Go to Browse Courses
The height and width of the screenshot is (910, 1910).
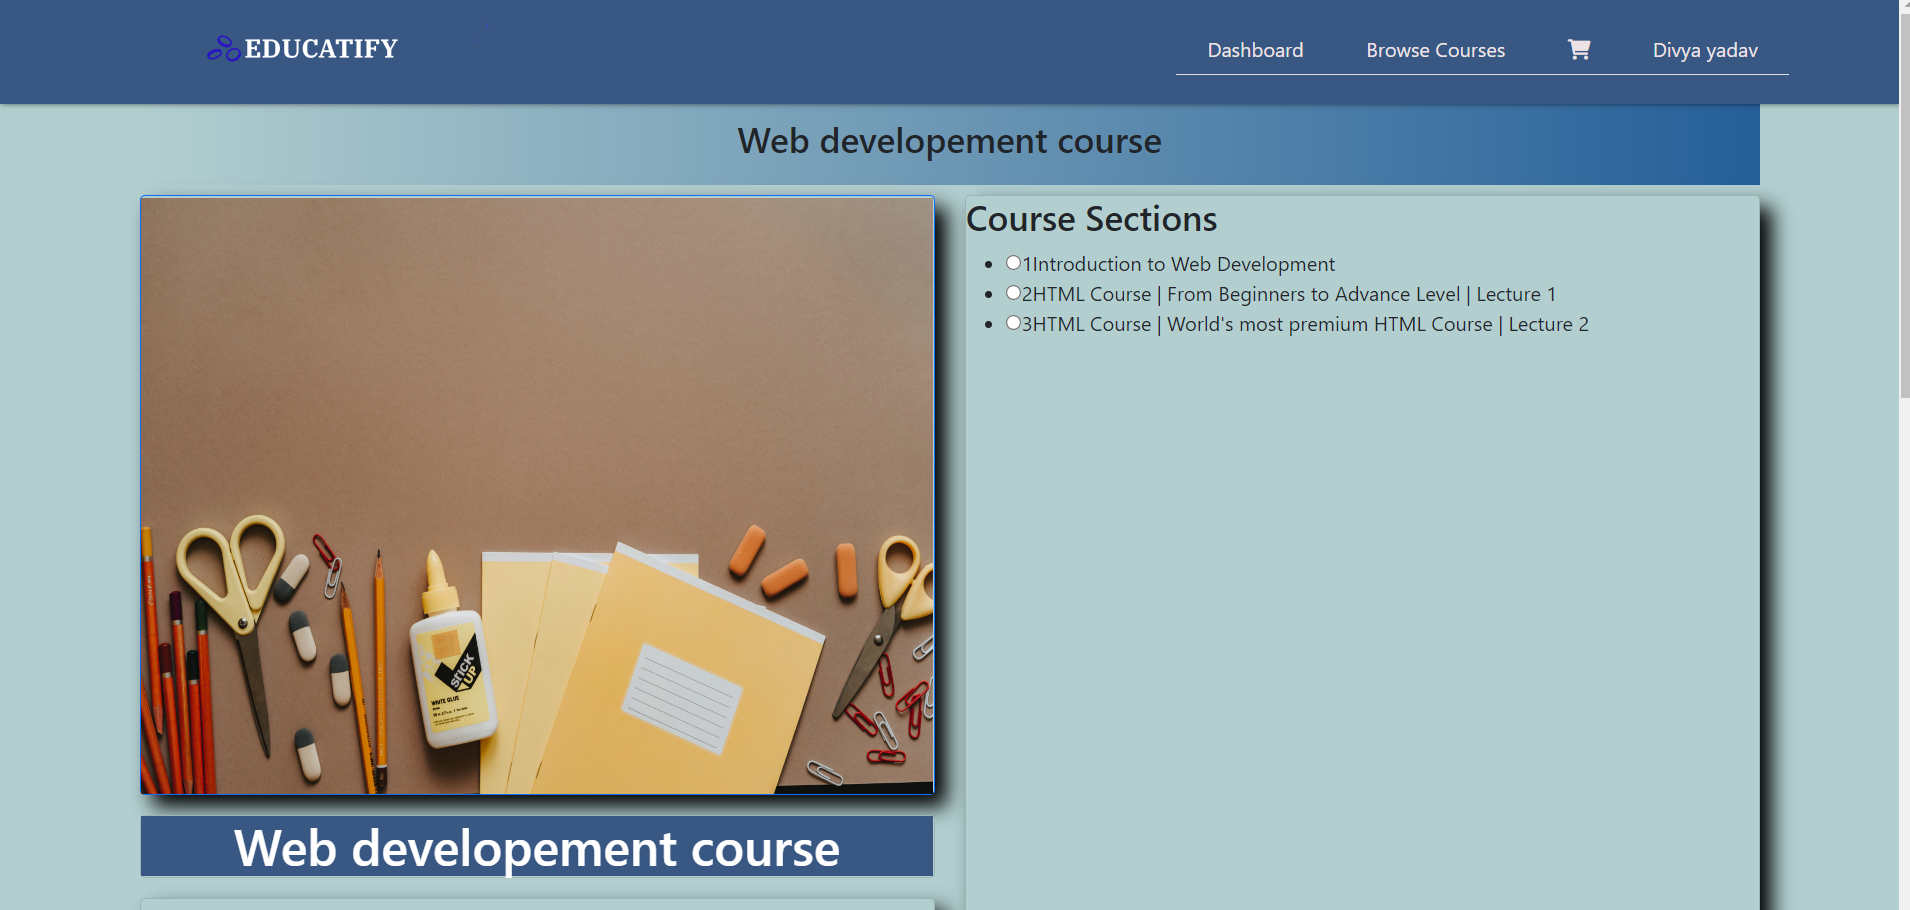(x=1435, y=50)
